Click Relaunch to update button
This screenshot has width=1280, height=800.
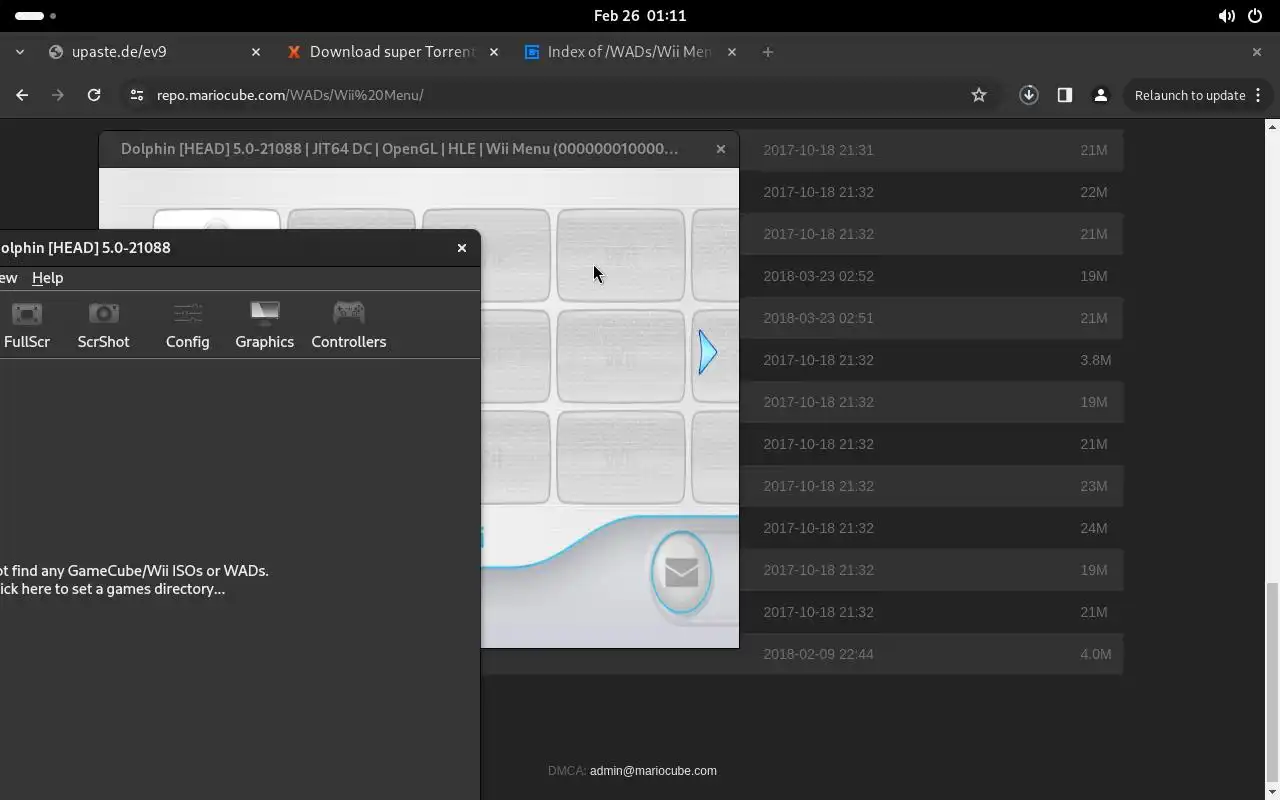coord(1189,95)
